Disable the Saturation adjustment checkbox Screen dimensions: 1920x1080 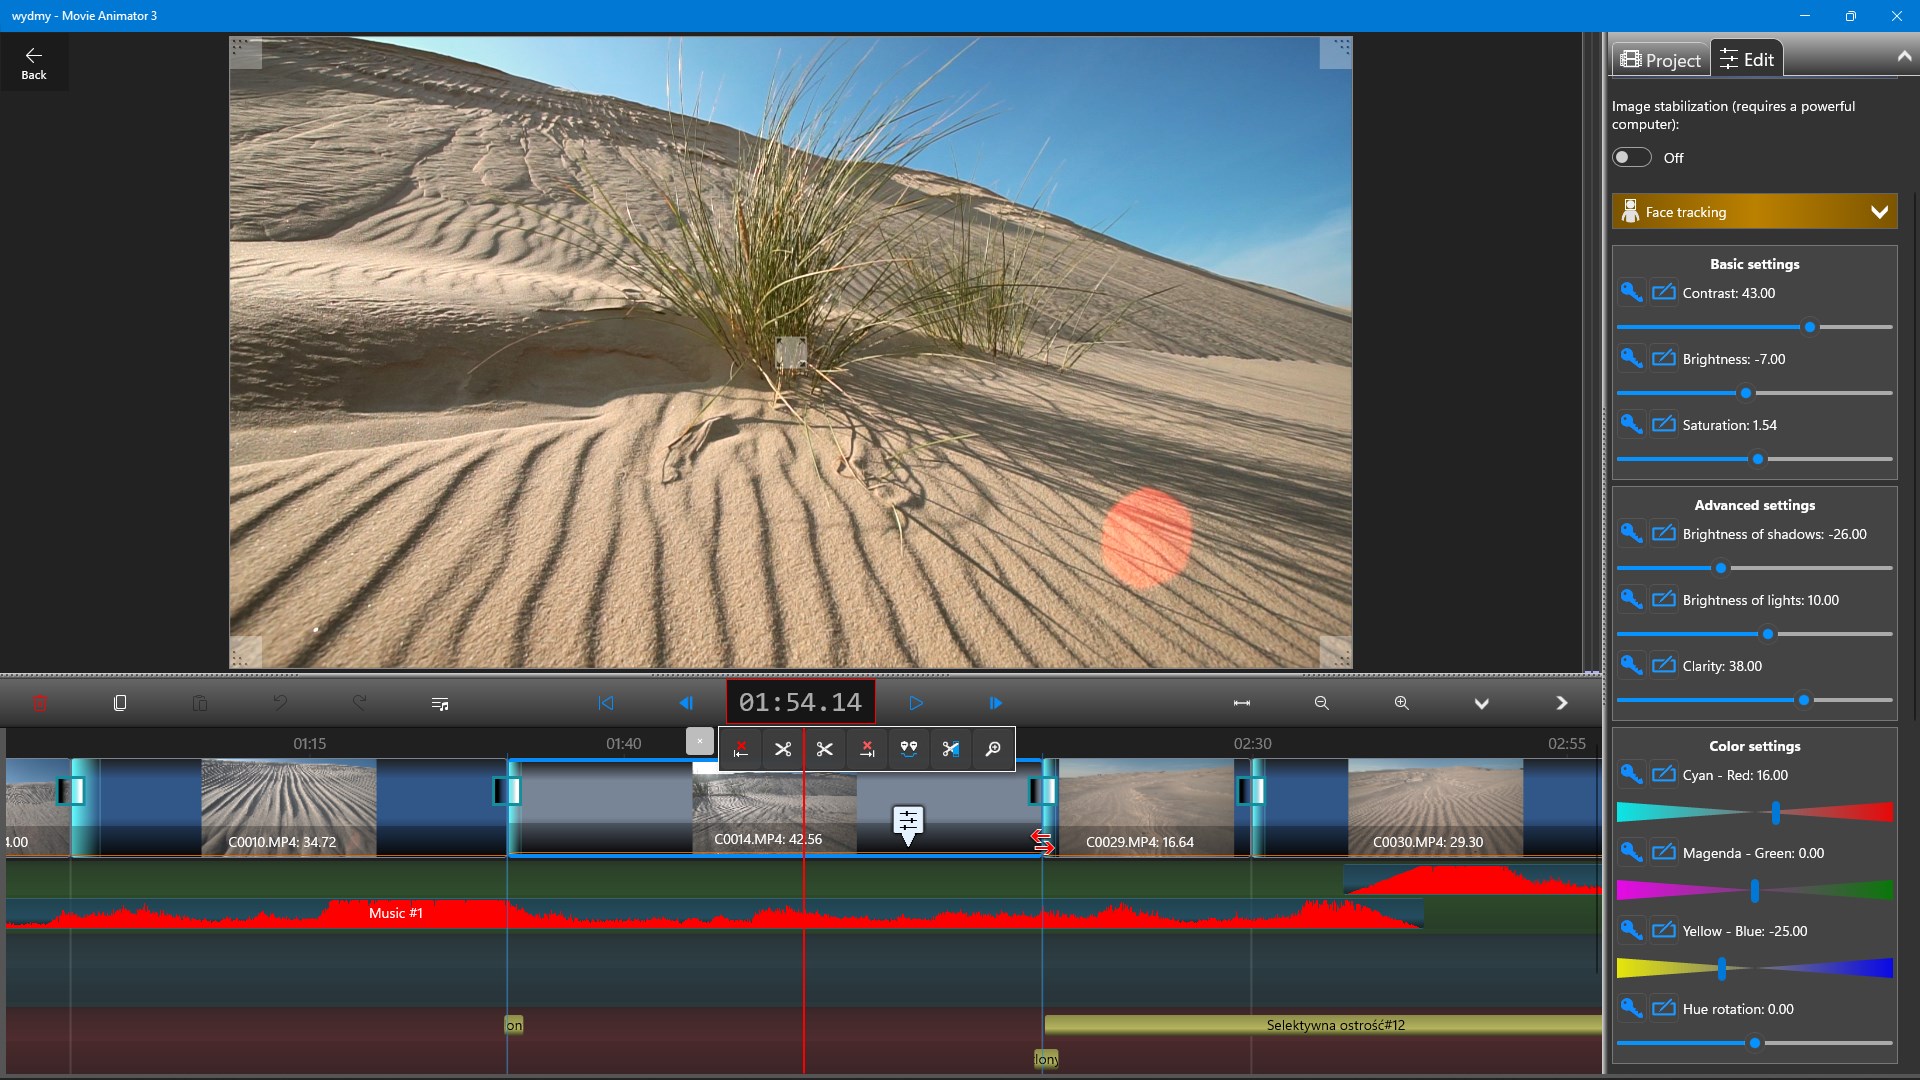pyautogui.click(x=1664, y=424)
